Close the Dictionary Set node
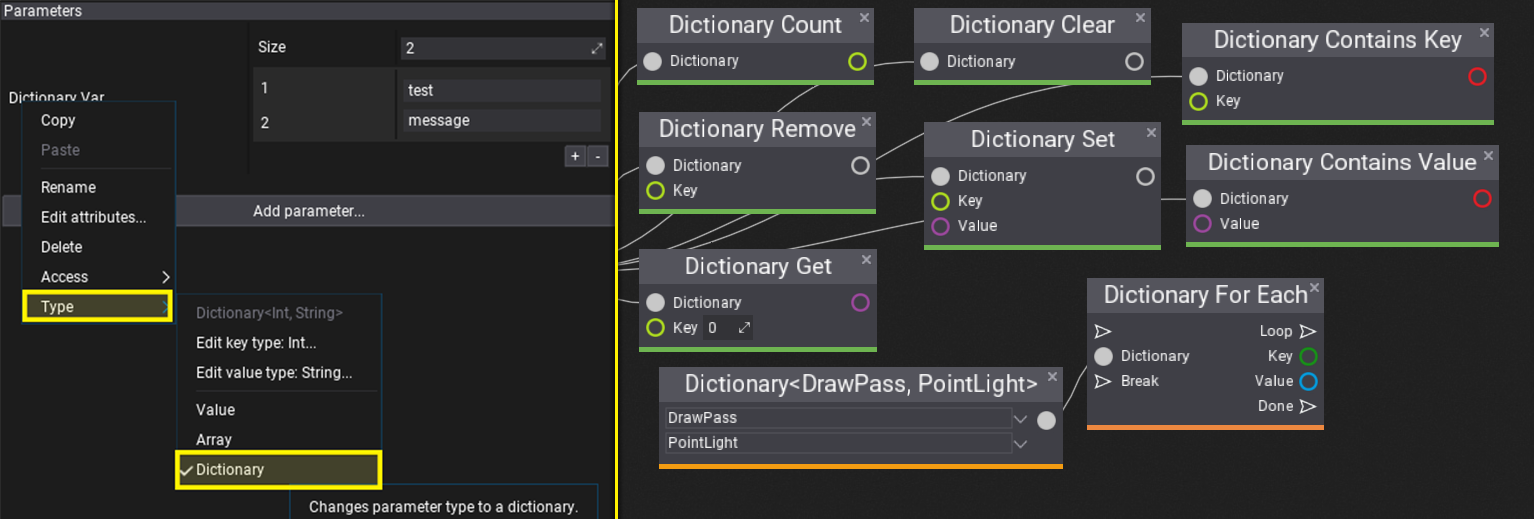 tap(1151, 132)
